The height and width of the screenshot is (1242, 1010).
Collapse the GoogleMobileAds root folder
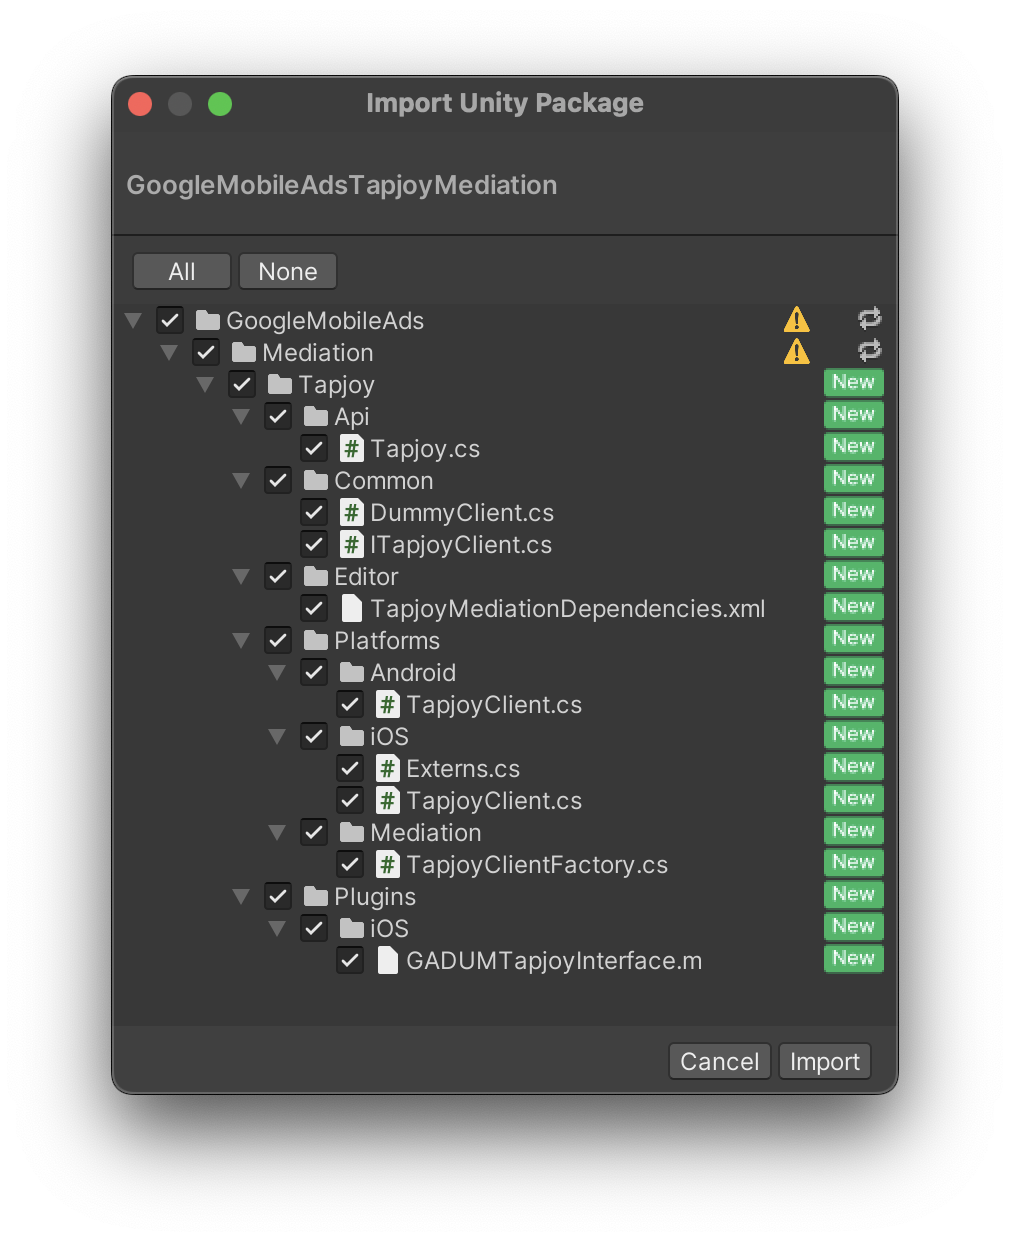coord(133,321)
